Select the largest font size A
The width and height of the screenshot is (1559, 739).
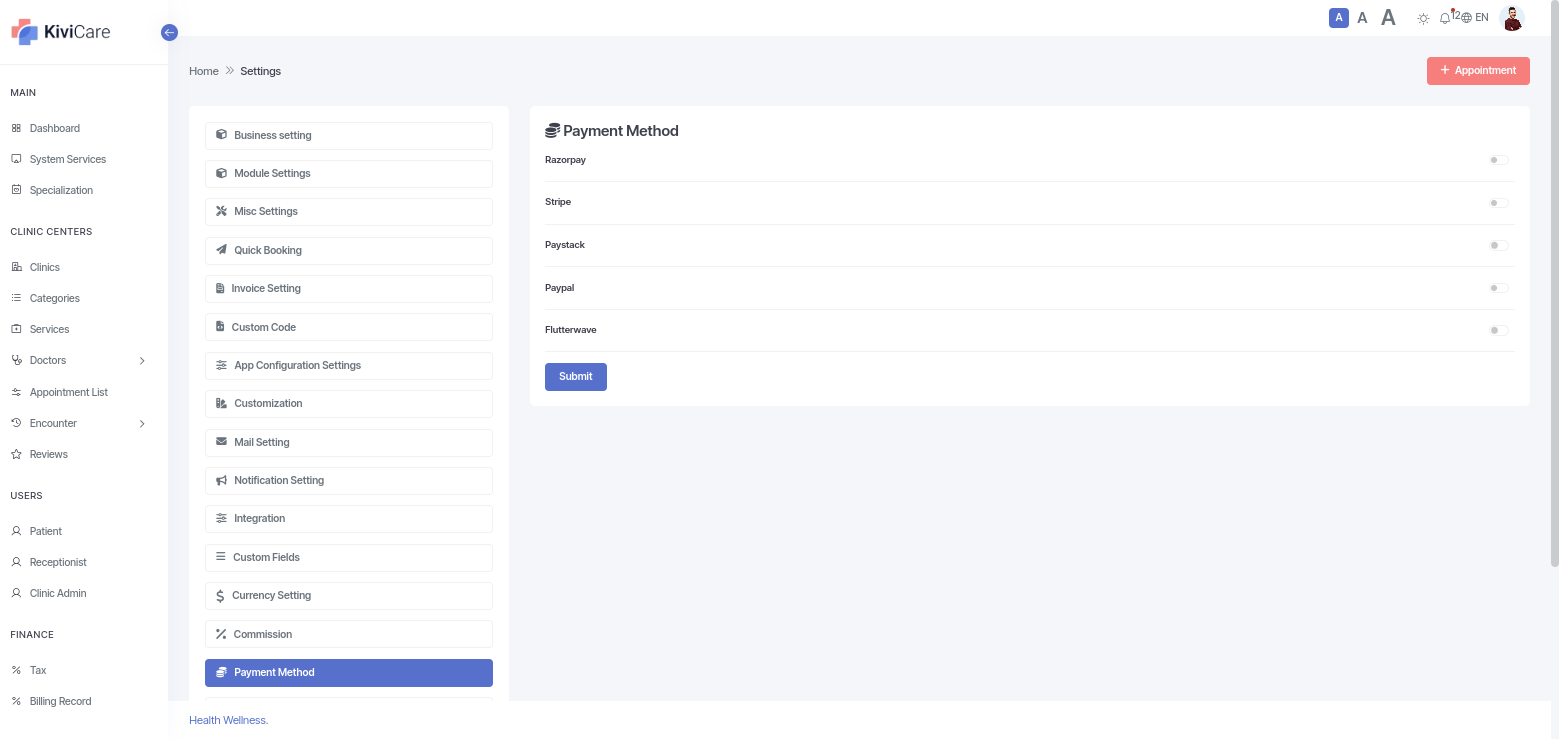[1388, 17]
